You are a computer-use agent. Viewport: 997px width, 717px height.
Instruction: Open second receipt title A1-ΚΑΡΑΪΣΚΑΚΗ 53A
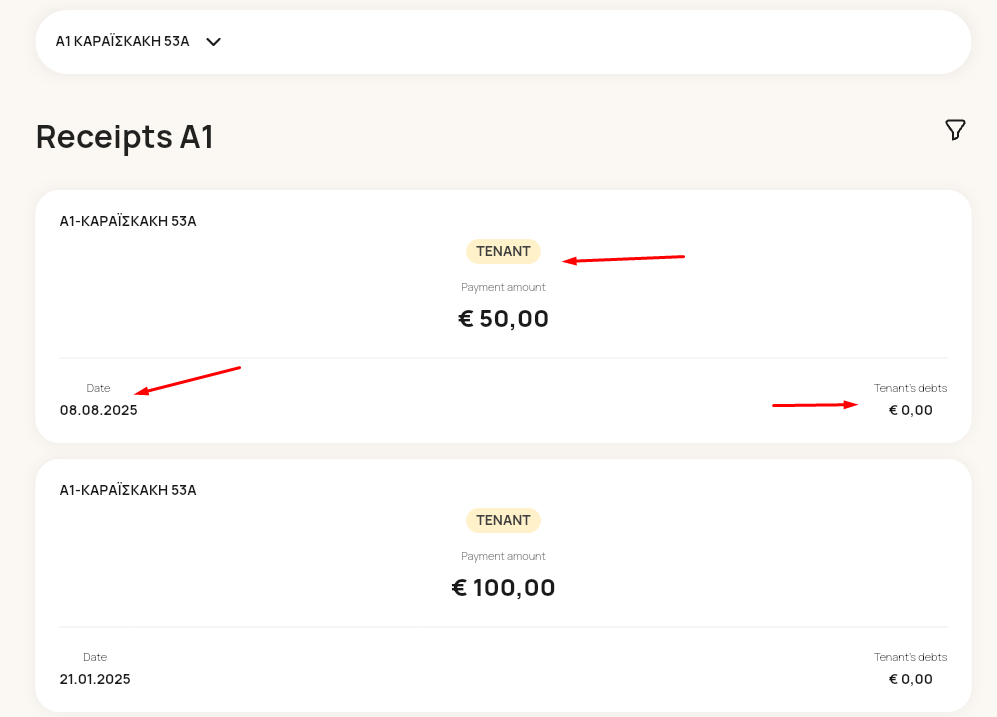pyautogui.click(x=128, y=490)
